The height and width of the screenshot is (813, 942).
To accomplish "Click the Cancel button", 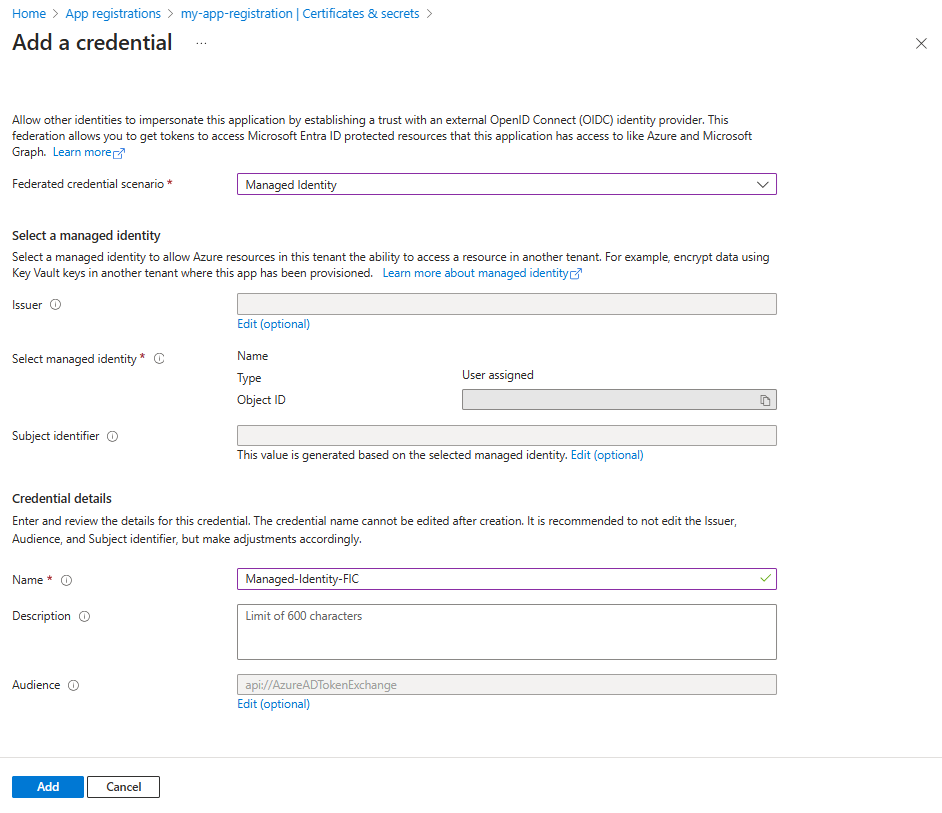I will coord(123,786).
